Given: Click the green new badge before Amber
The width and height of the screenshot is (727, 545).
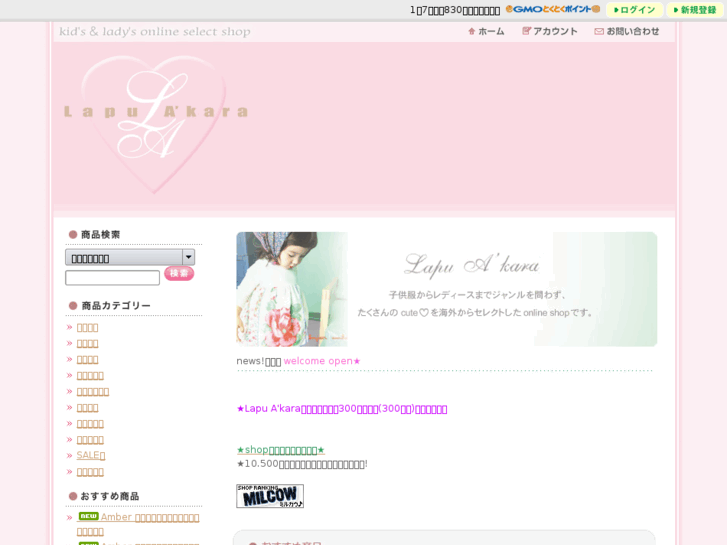Looking at the screenshot, I should [x=88, y=516].
